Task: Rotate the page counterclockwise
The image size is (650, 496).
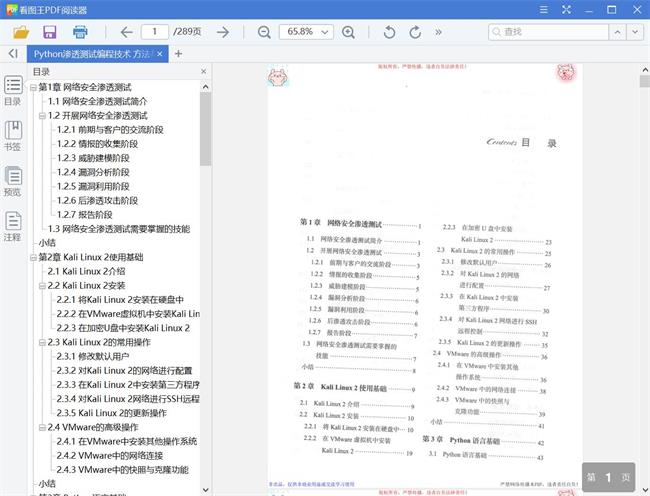Action: coord(389,32)
